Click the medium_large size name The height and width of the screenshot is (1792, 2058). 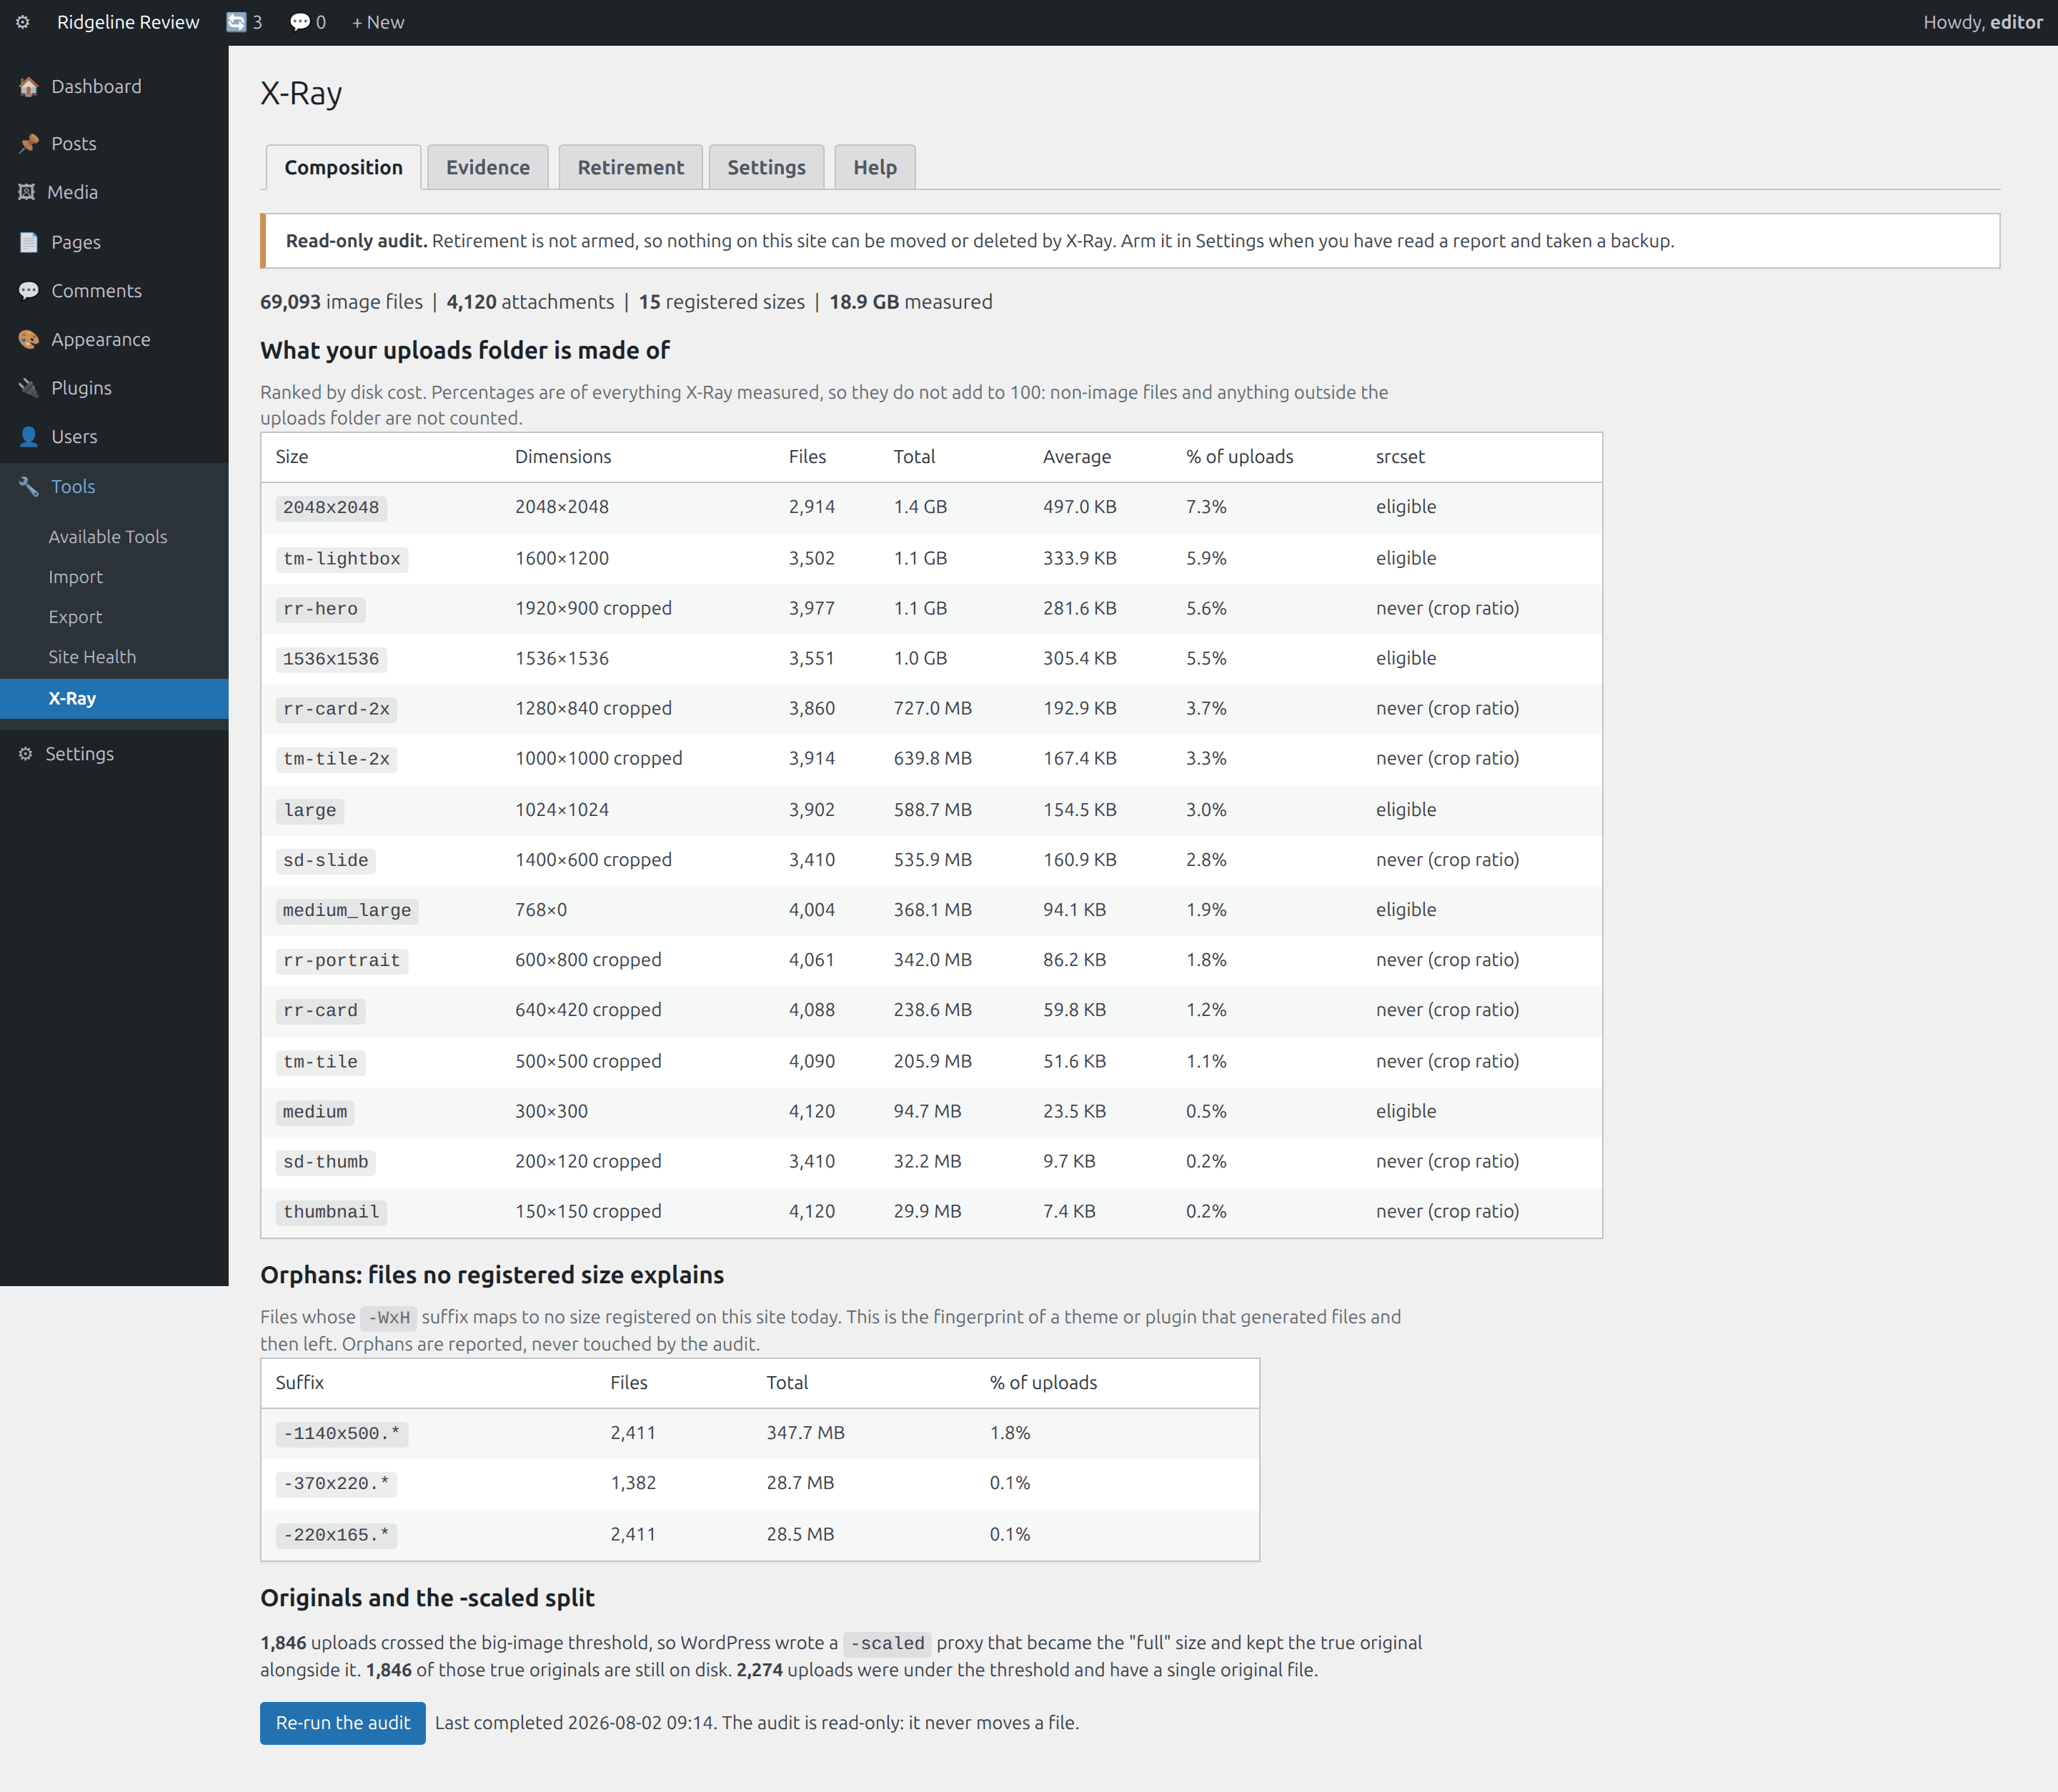(347, 911)
